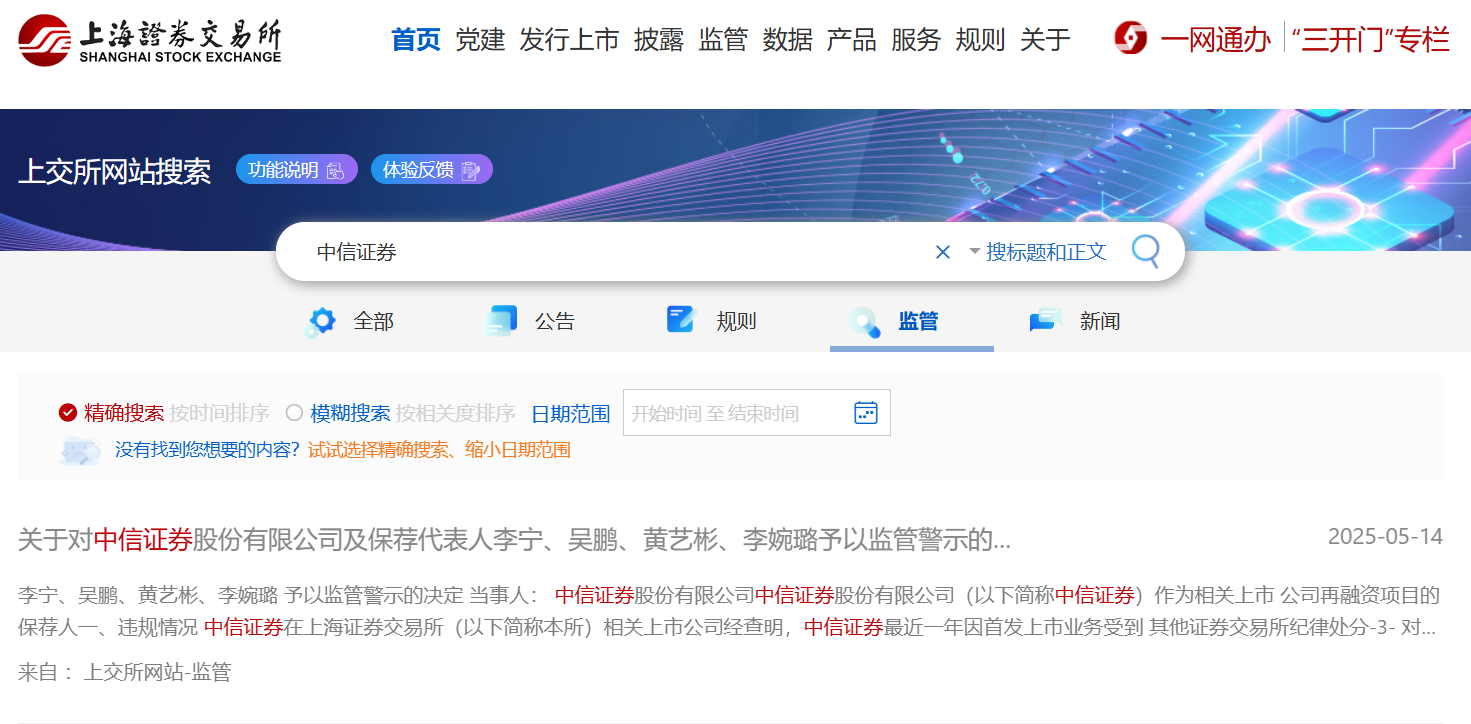Viewport: 1471px width, 724px height.
Task: Click the 来自： 上交所网站-监管 source text
Action: tap(124, 672)
